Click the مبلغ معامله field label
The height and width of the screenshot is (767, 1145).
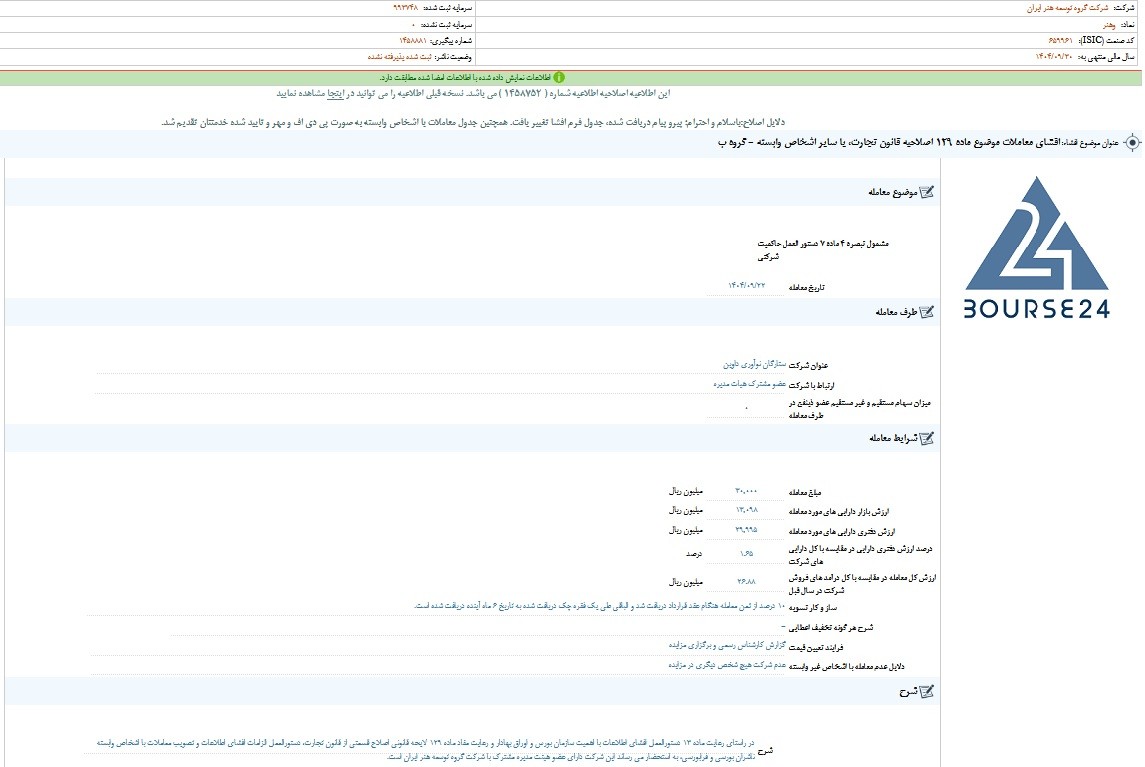(805, 492)
